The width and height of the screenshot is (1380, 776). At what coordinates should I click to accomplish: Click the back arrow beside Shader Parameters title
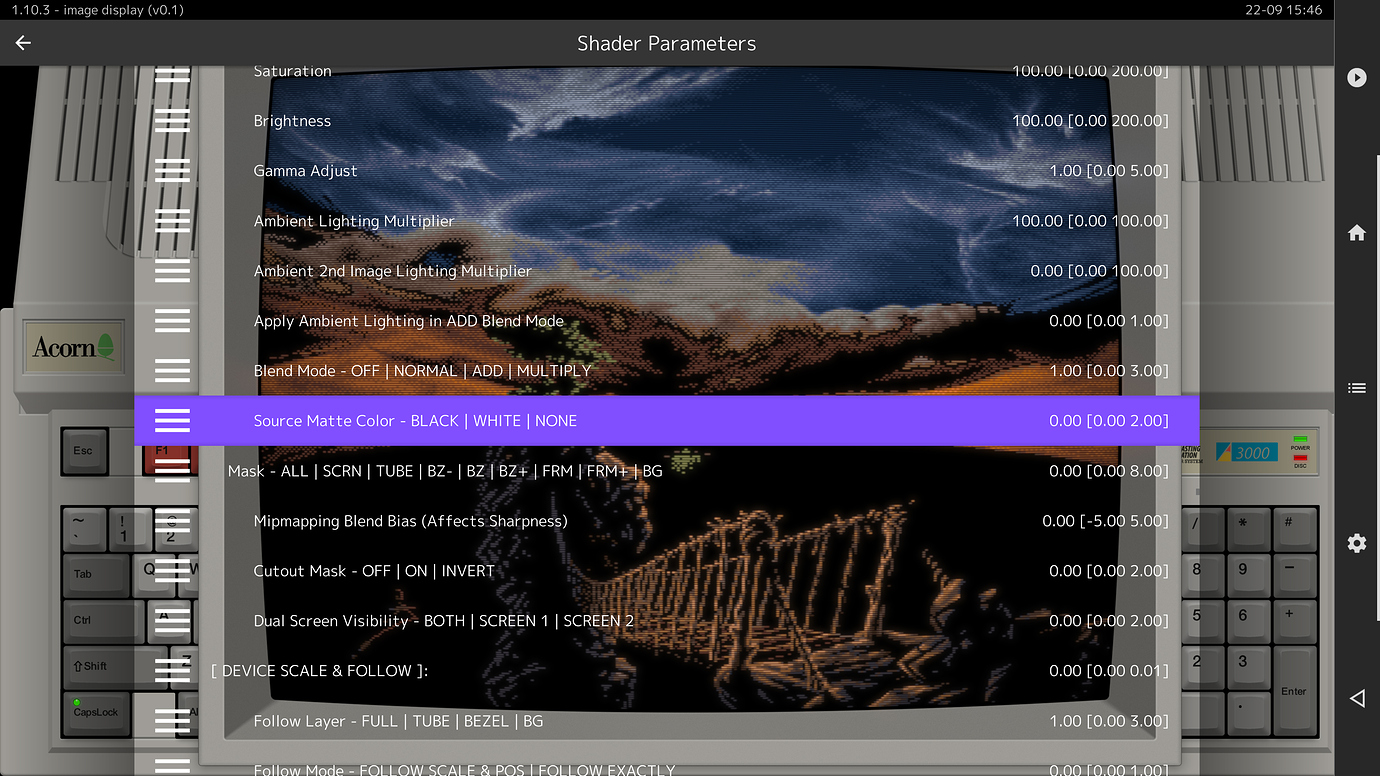point(22,43)
